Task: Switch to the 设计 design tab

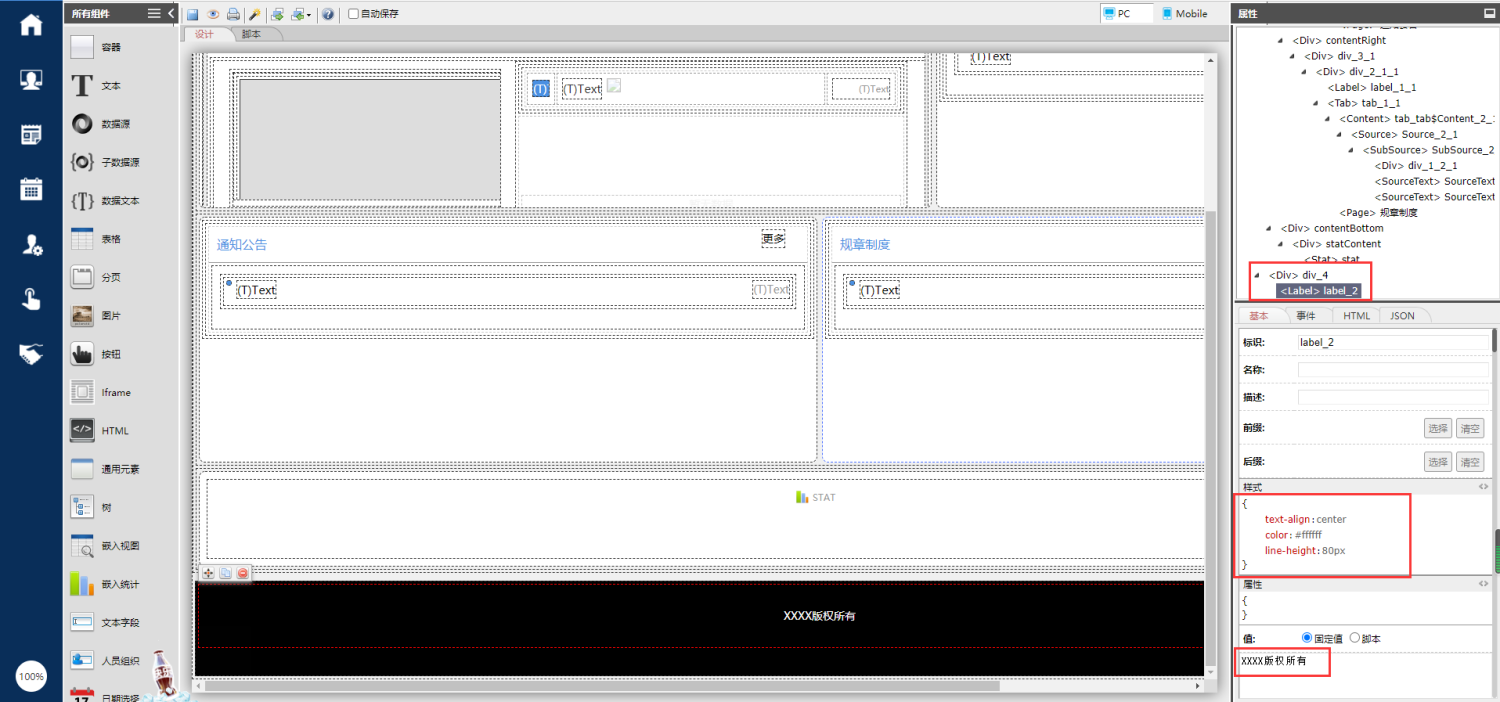Action: [205, 34]
